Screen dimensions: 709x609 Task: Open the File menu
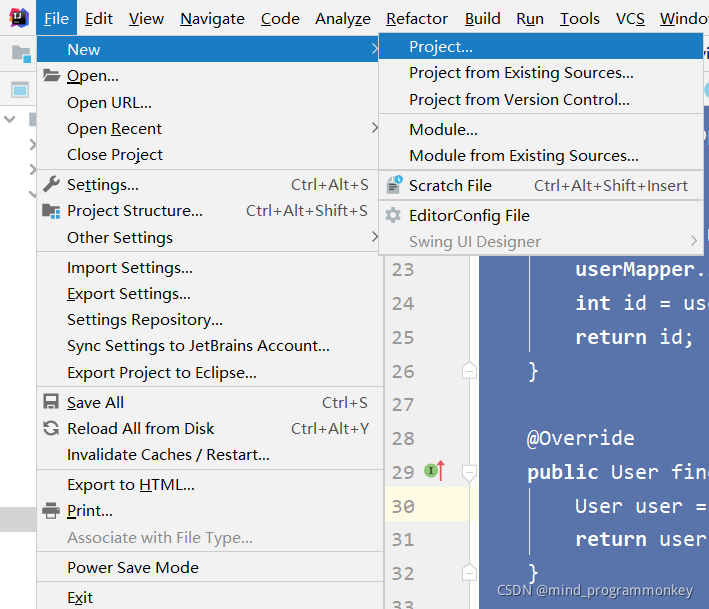[x=57, y=19]
